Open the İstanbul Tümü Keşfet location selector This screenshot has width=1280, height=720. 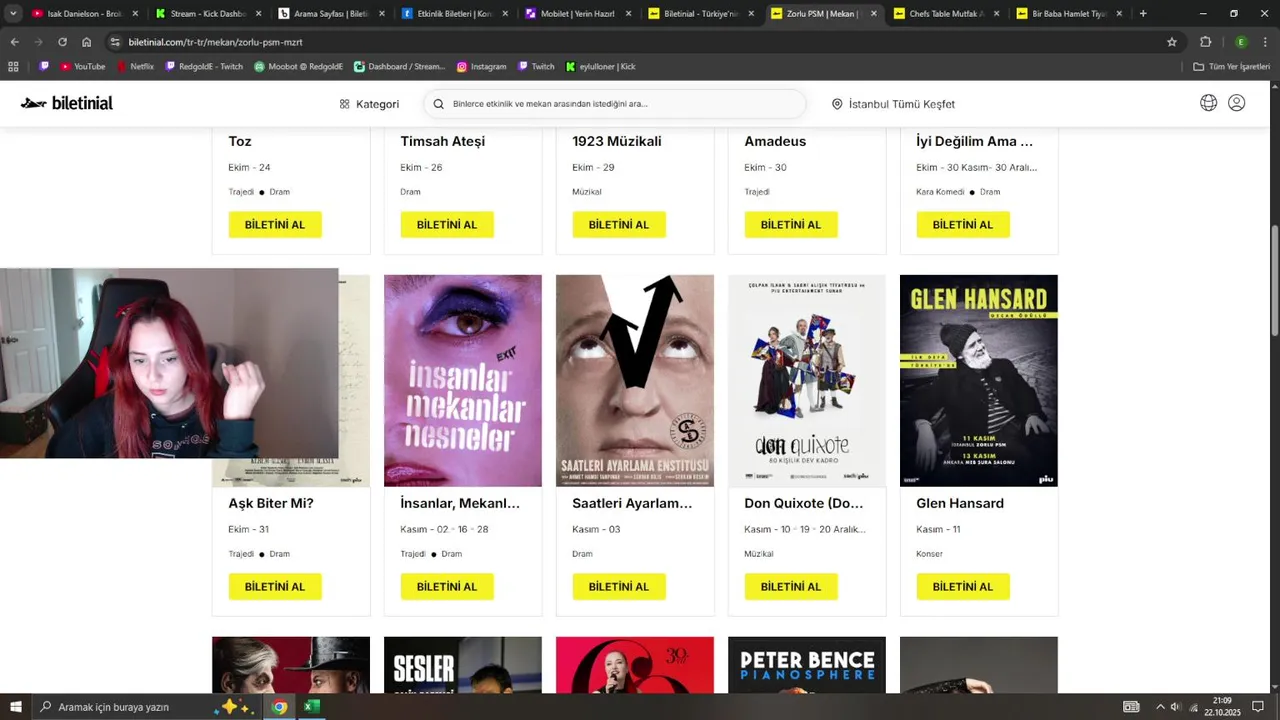click(893, 104)
